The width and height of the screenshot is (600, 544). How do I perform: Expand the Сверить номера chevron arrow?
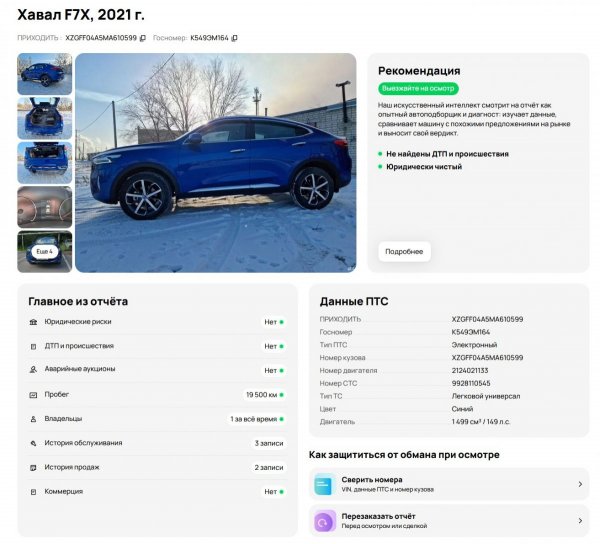[x=580, y=484]
